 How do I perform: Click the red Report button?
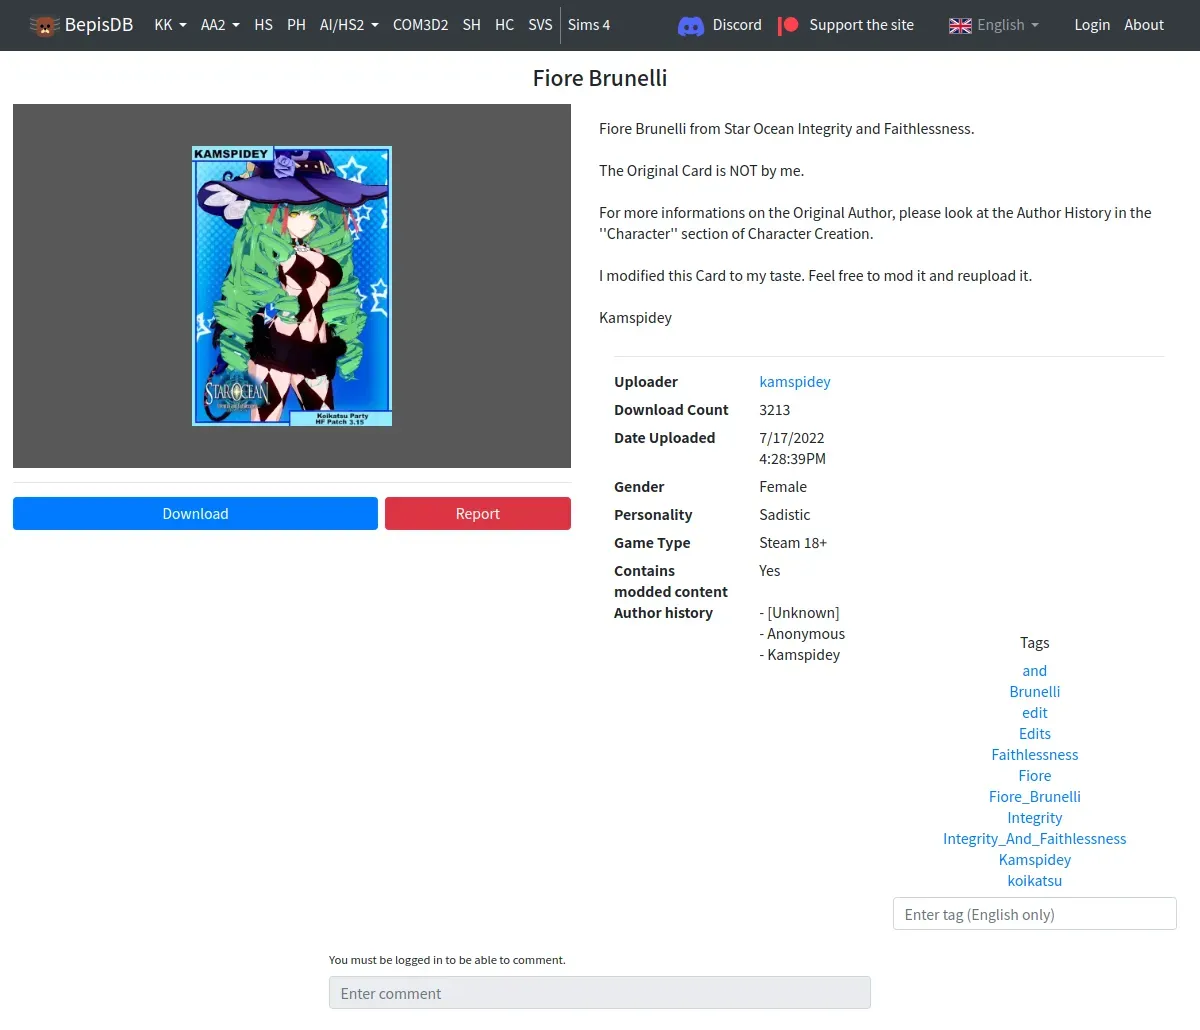tap(478, 514)
